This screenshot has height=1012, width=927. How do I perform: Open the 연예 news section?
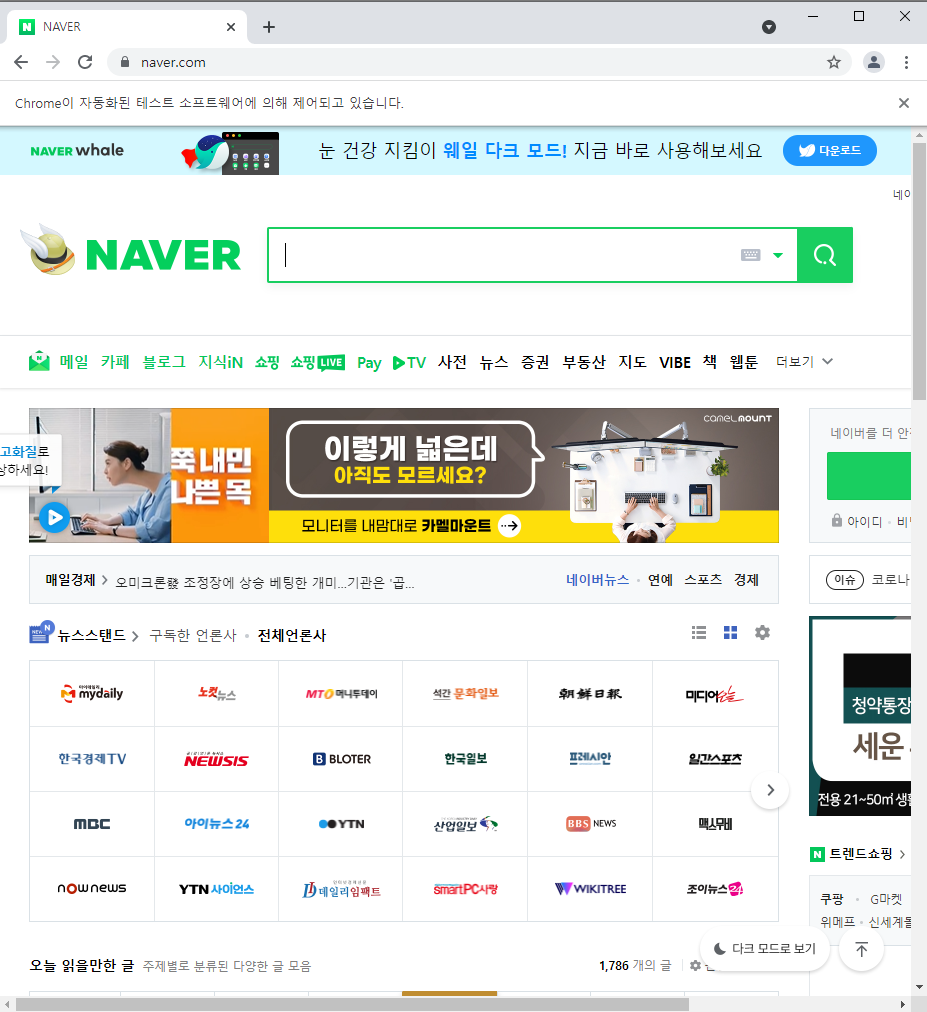click(660, 580)
